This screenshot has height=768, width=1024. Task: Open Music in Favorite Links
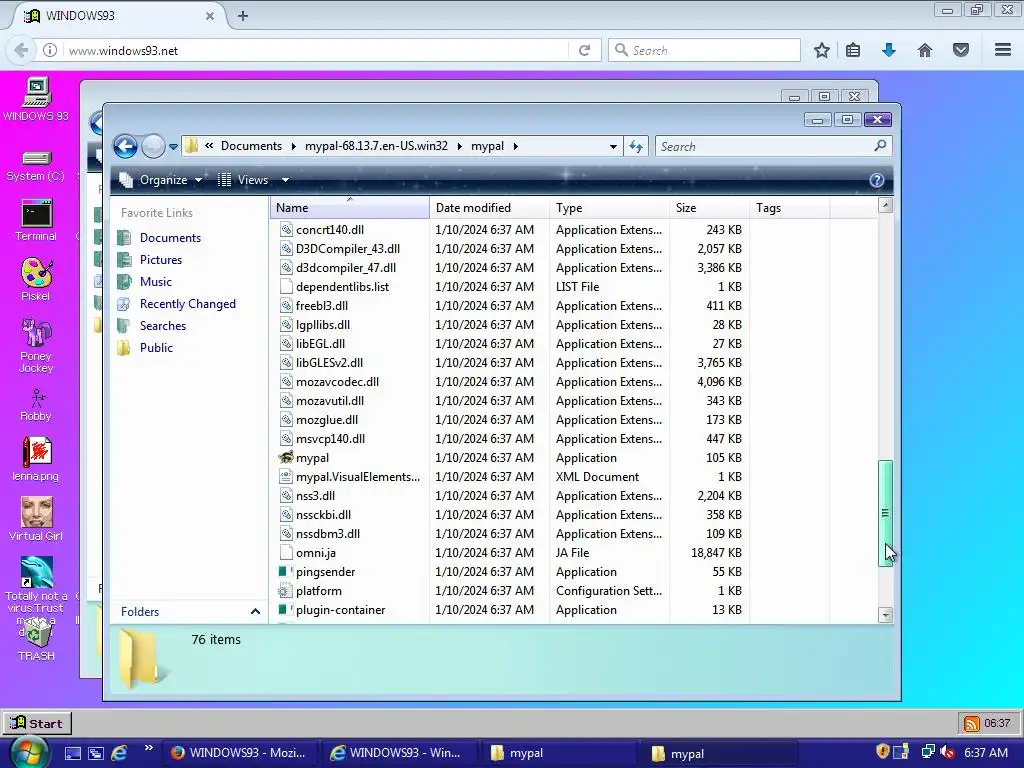pyautogui.click(x=155, y=282)
